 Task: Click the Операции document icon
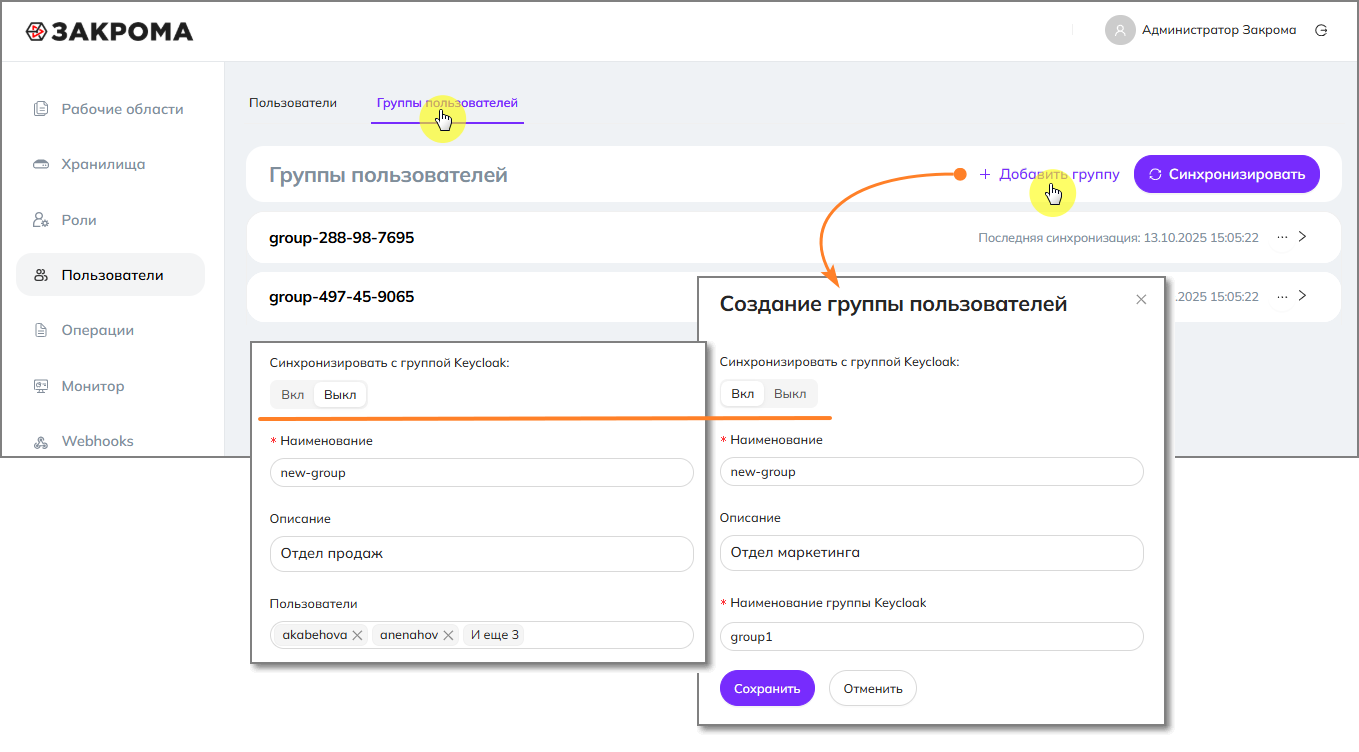click(x=41, y=330)
